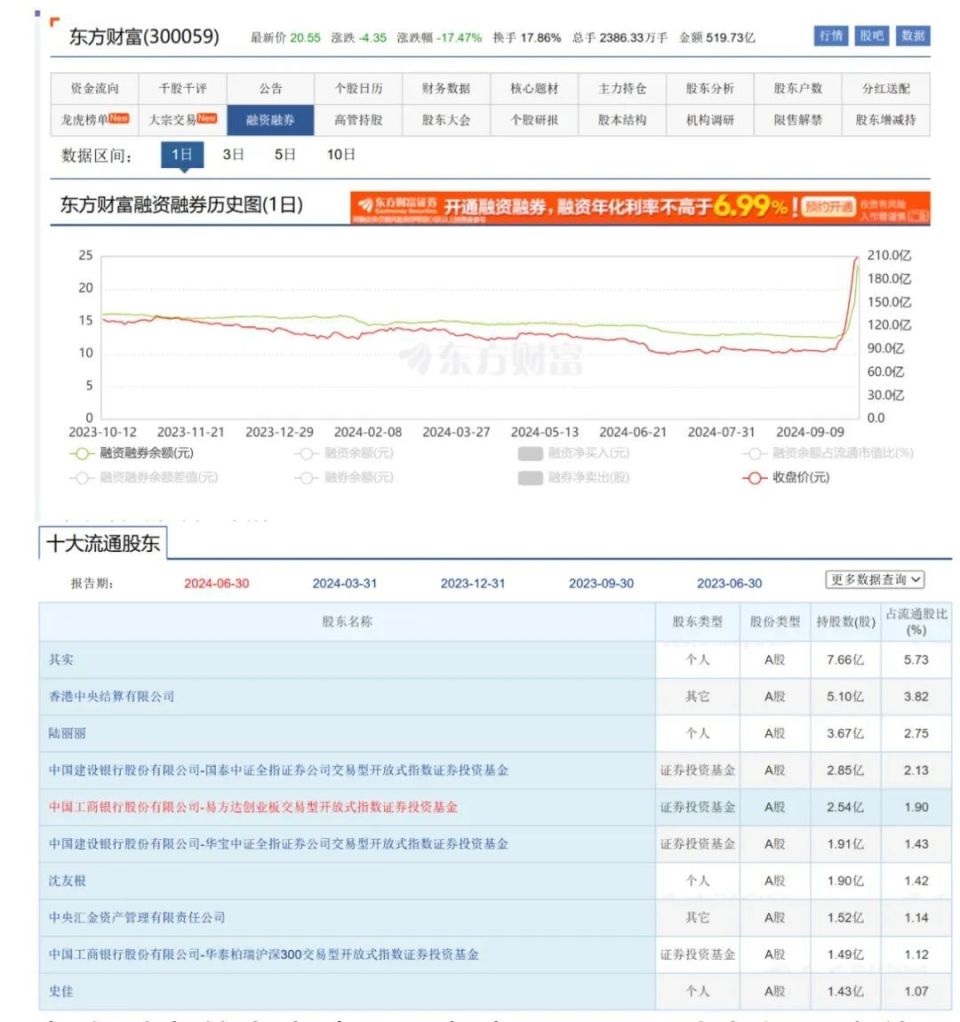Open the 股东增减持 tab
The image size is (960, 1022).
tap(886, 120)
